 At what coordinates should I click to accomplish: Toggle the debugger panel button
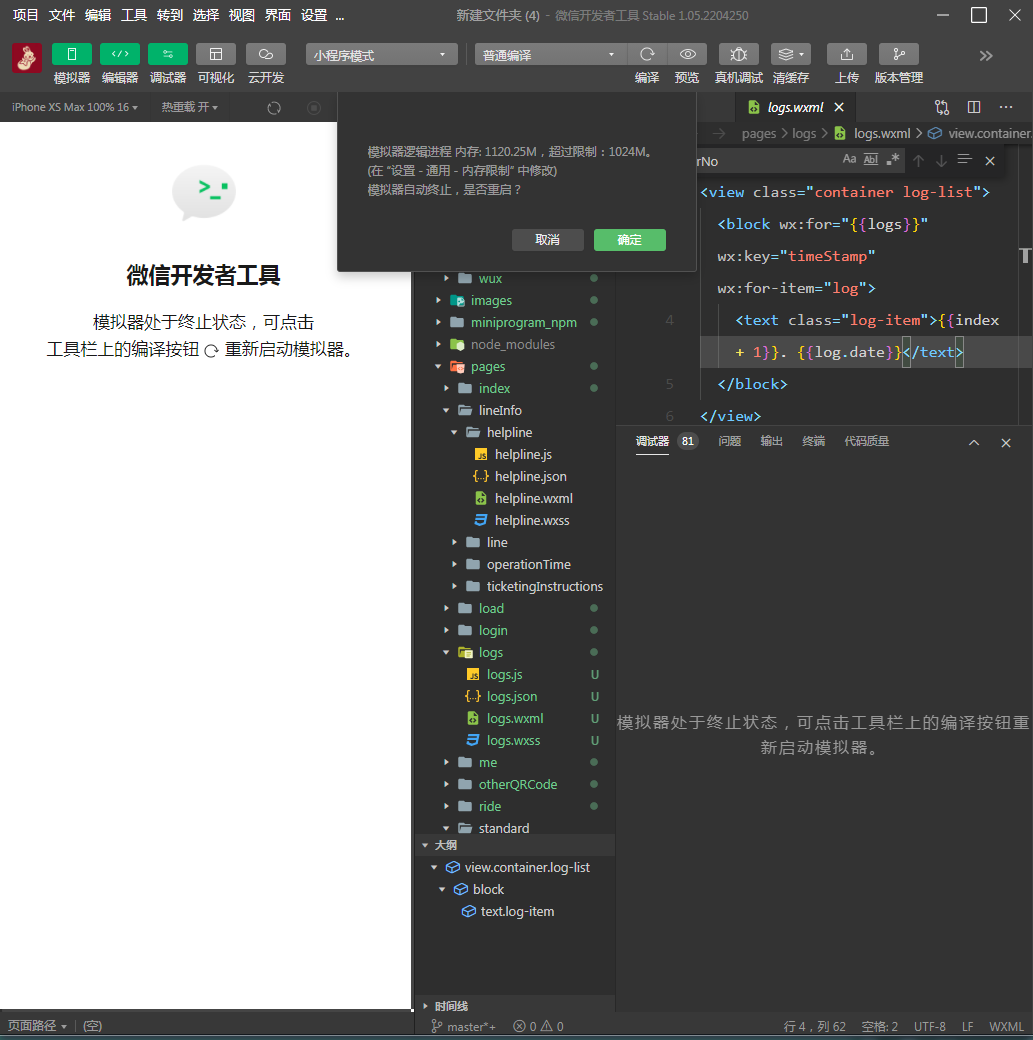[168, 54]
